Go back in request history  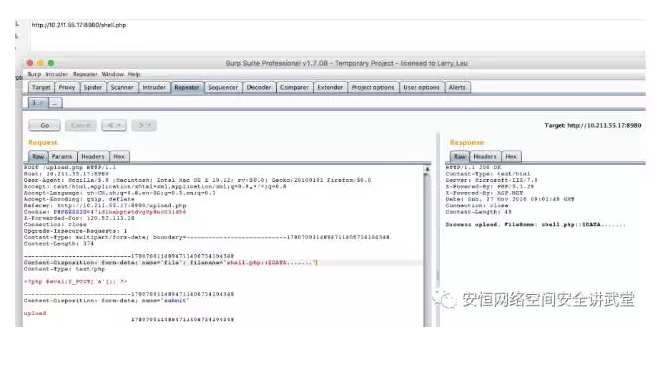(114, 125)
